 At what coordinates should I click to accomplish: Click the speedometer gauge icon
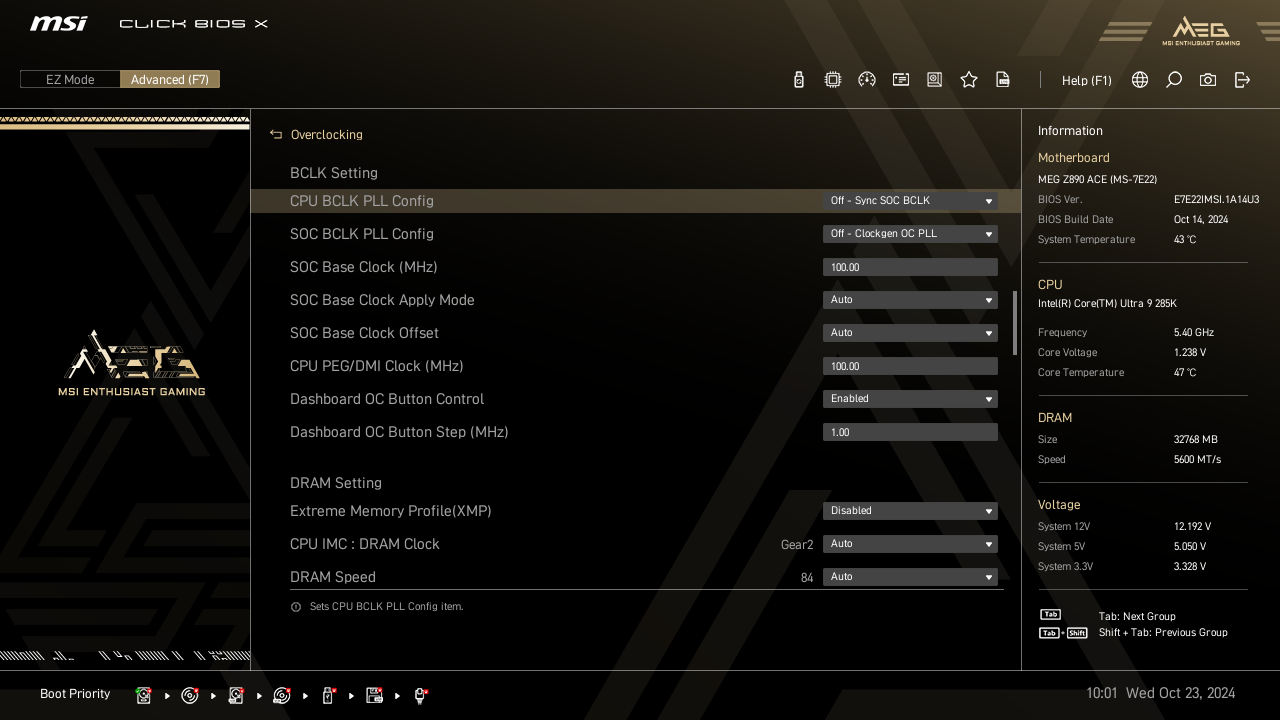click(867, 80)
